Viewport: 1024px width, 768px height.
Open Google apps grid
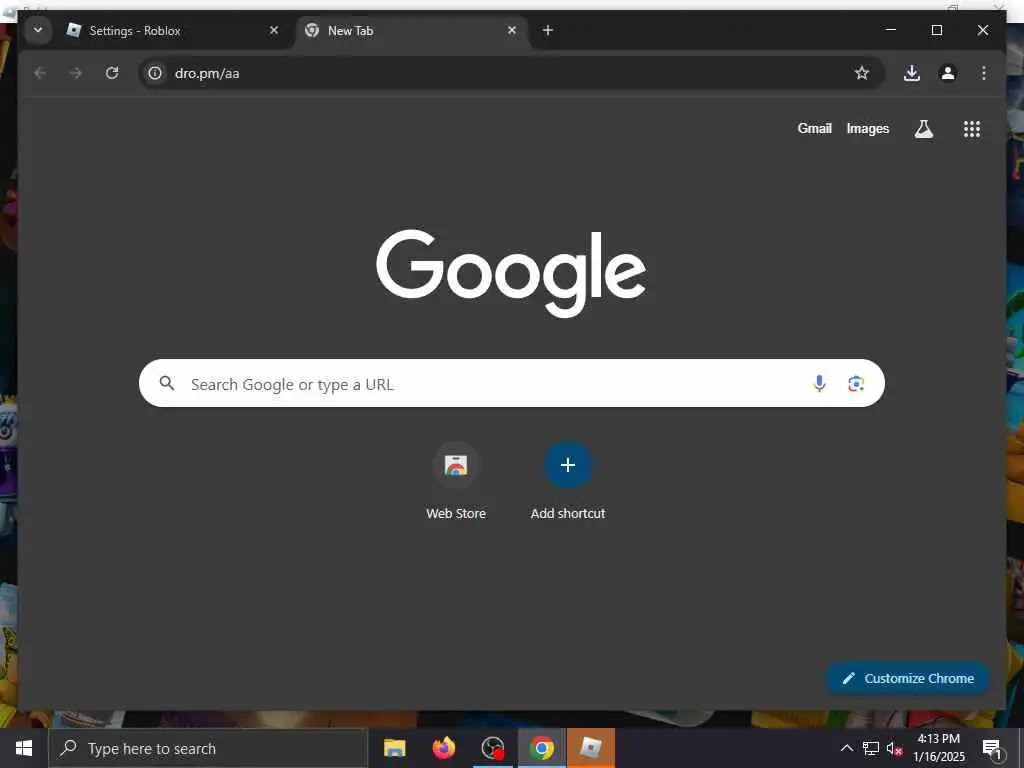pyautogui.click(x=972, y=129)
